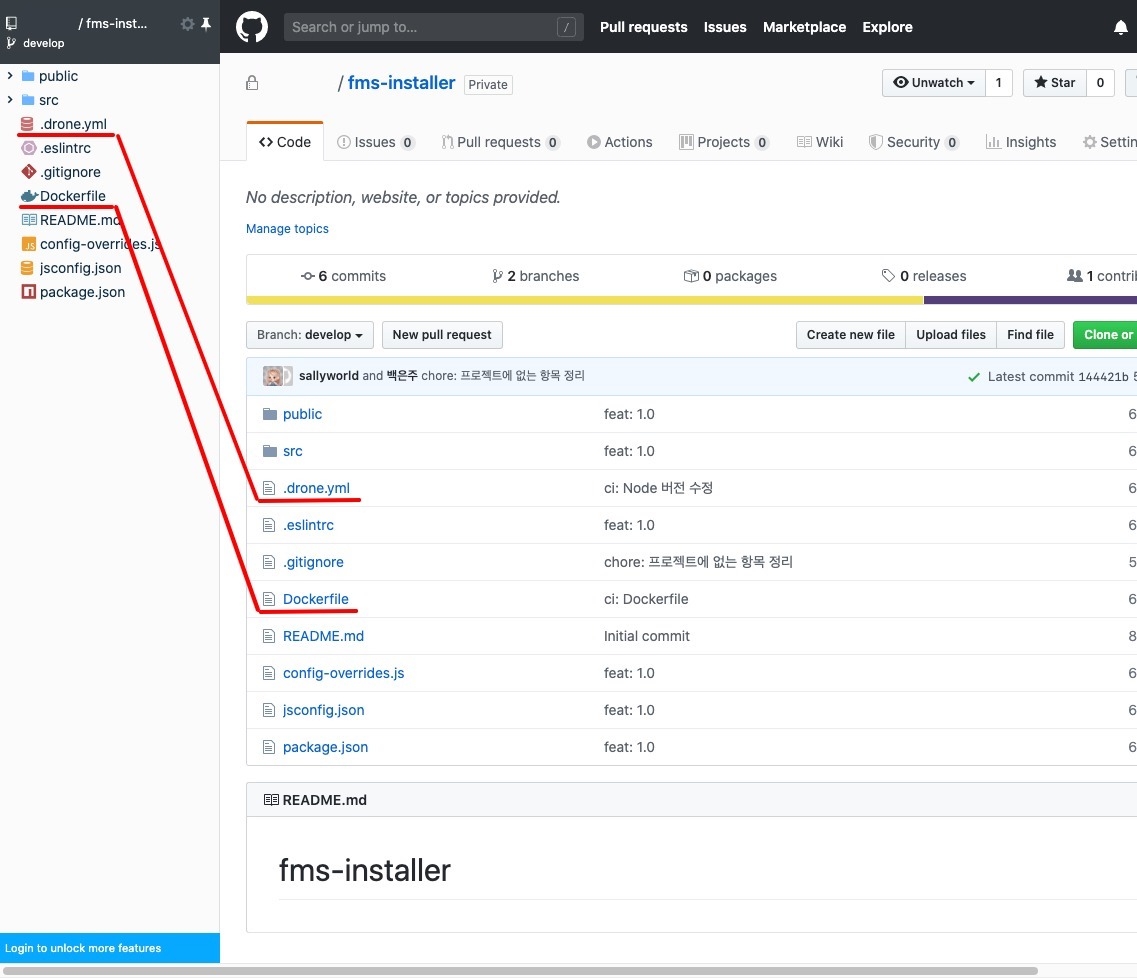Focus the Search or jump to field

(420, 27)
